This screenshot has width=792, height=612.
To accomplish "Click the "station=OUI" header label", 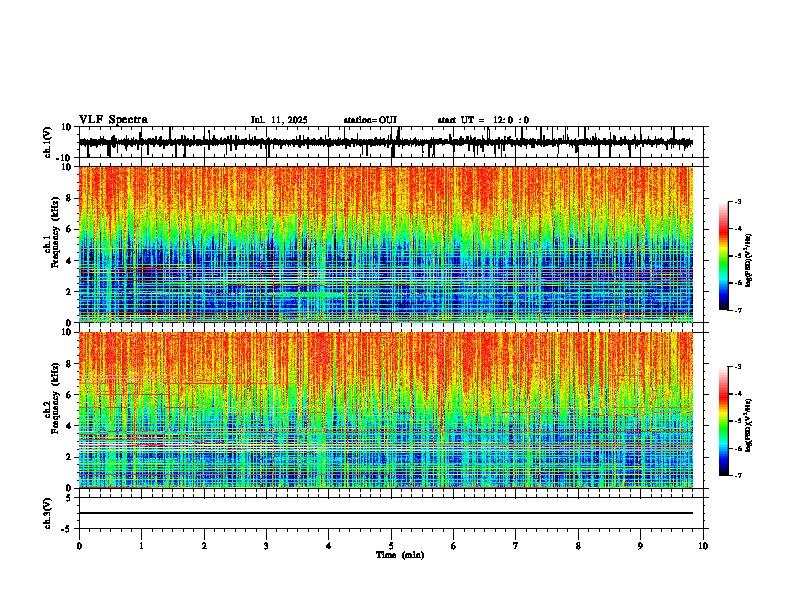I will [x=370, y=120].
